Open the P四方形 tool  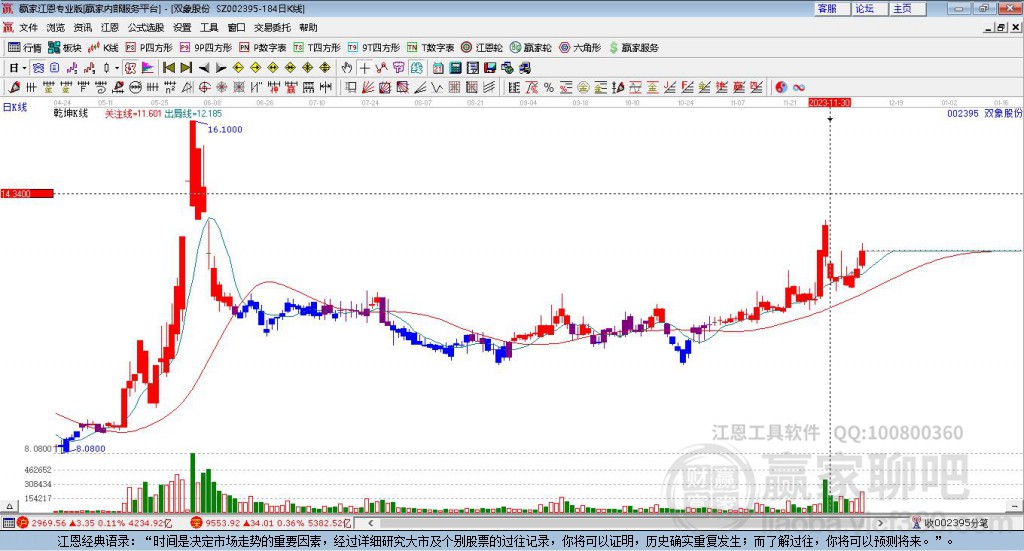pos(149,48)
